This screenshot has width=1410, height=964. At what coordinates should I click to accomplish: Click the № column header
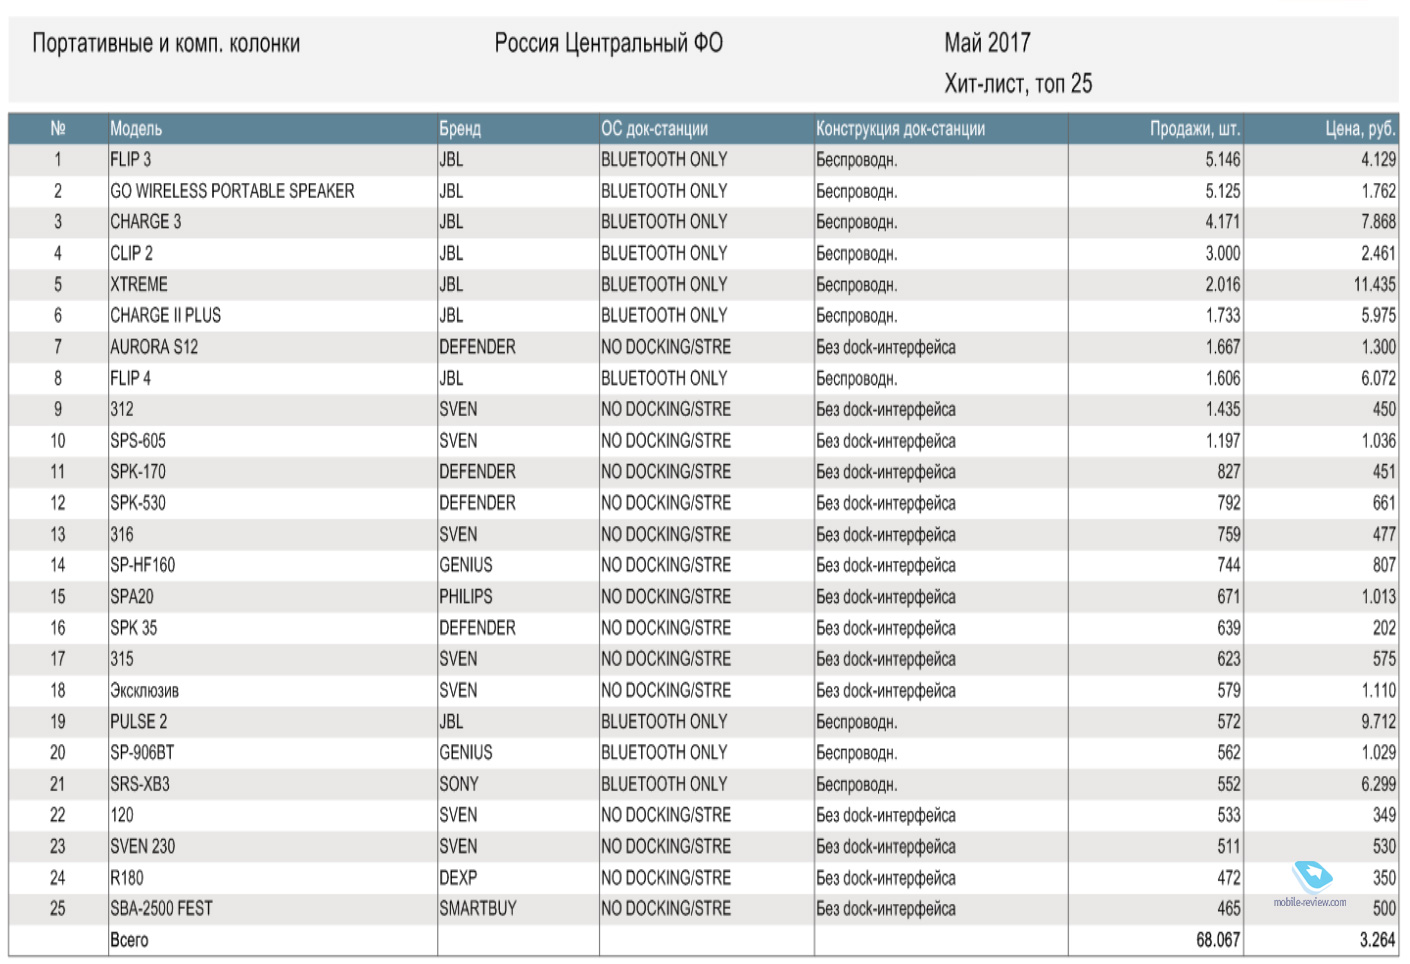[x=58, y=128]
